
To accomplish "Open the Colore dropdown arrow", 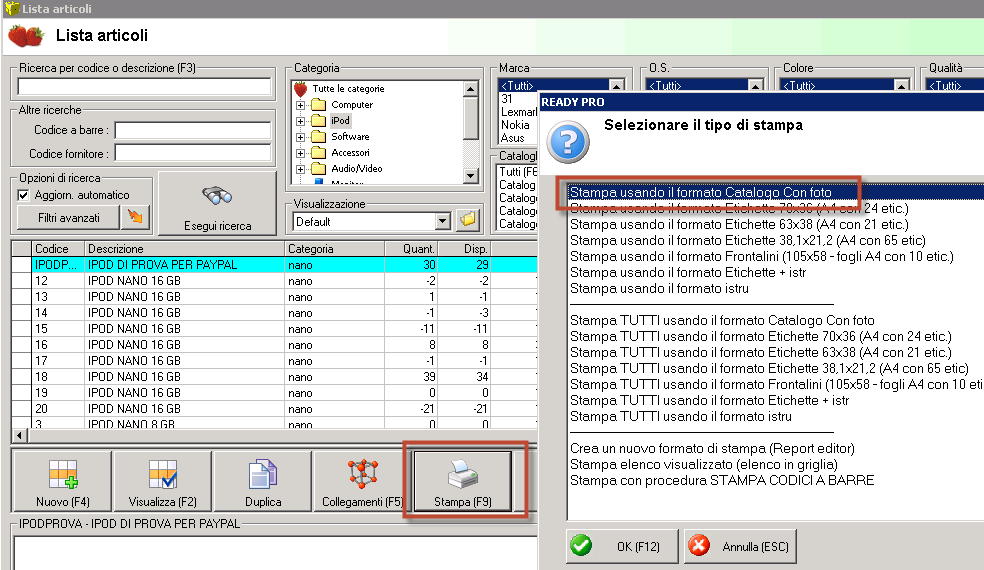I will click(901, 85).
